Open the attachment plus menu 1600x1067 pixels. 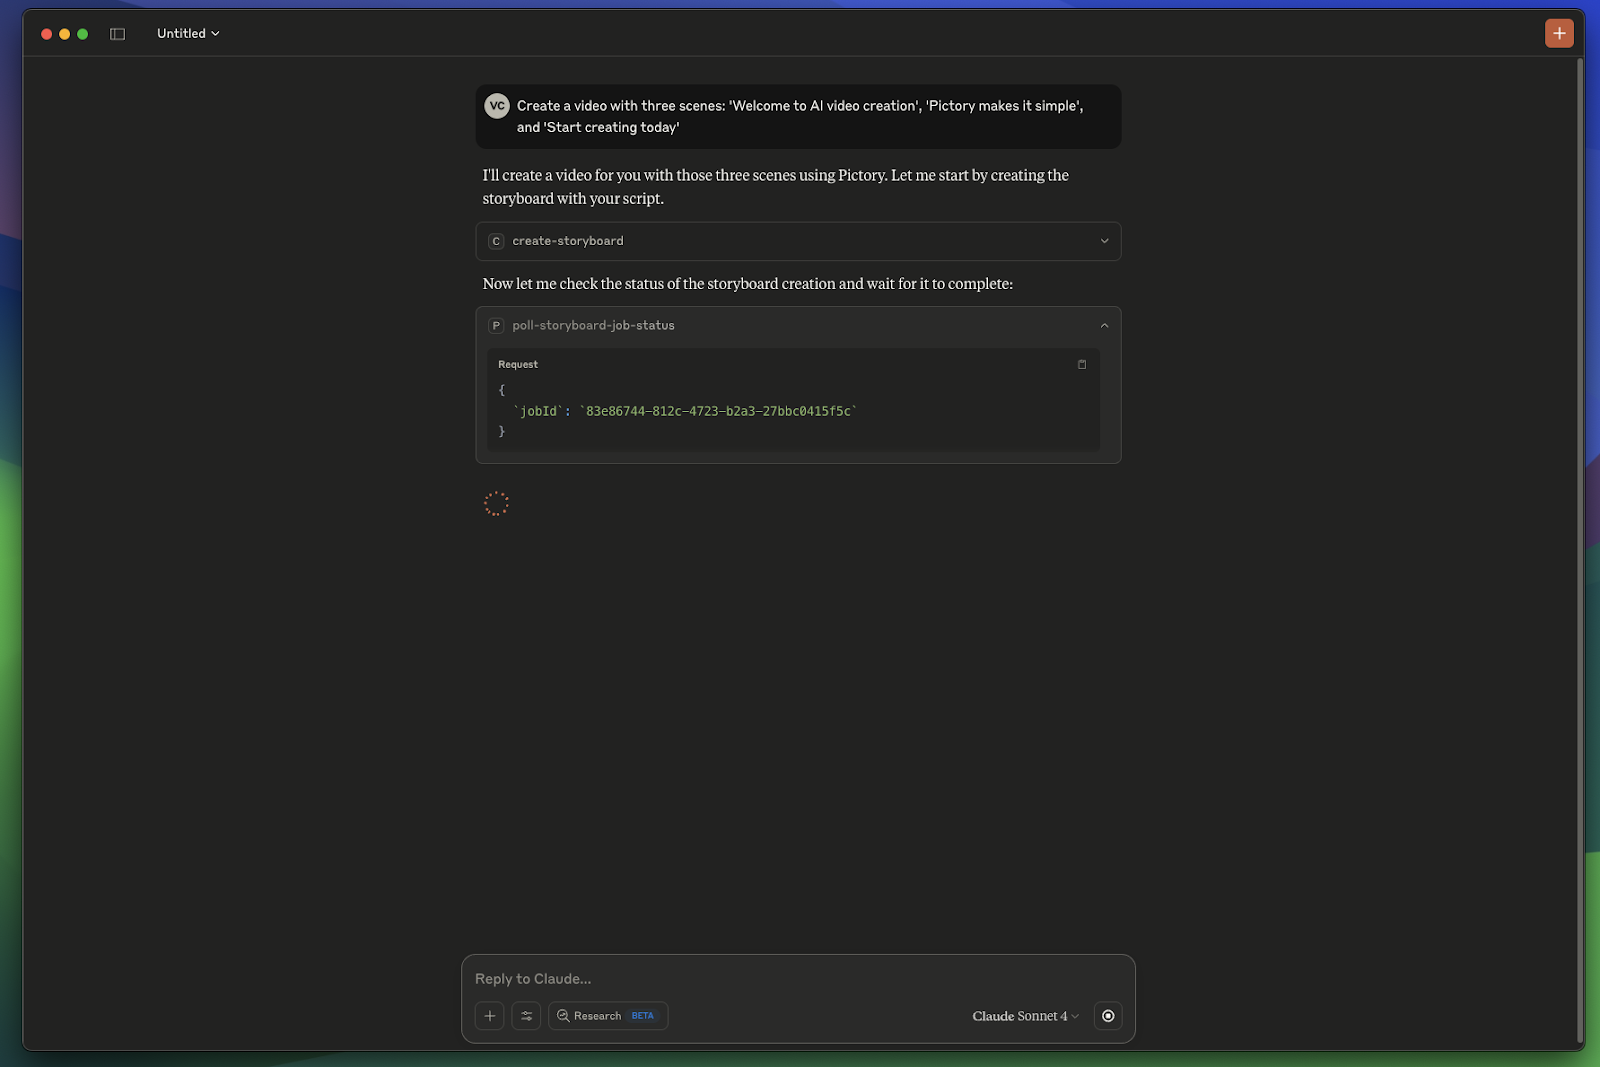point(490,1016)
